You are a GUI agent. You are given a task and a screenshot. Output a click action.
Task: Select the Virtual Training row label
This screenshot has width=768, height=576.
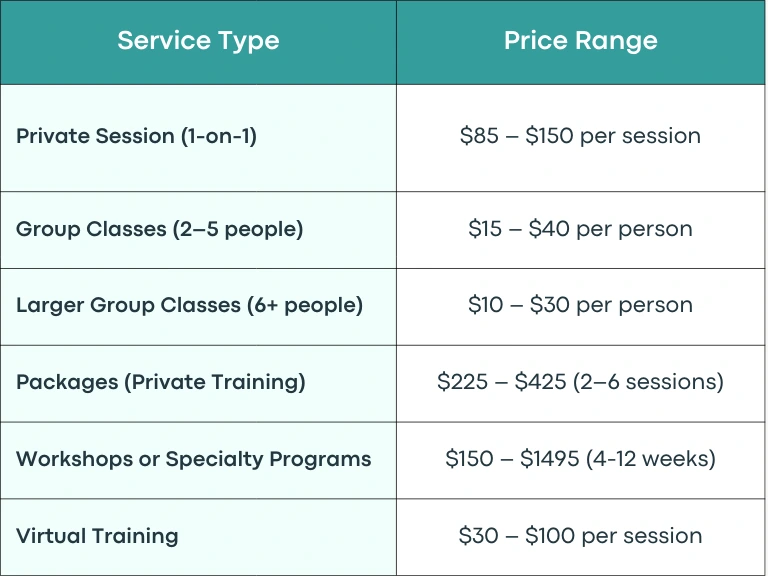[x=97, y=536]
